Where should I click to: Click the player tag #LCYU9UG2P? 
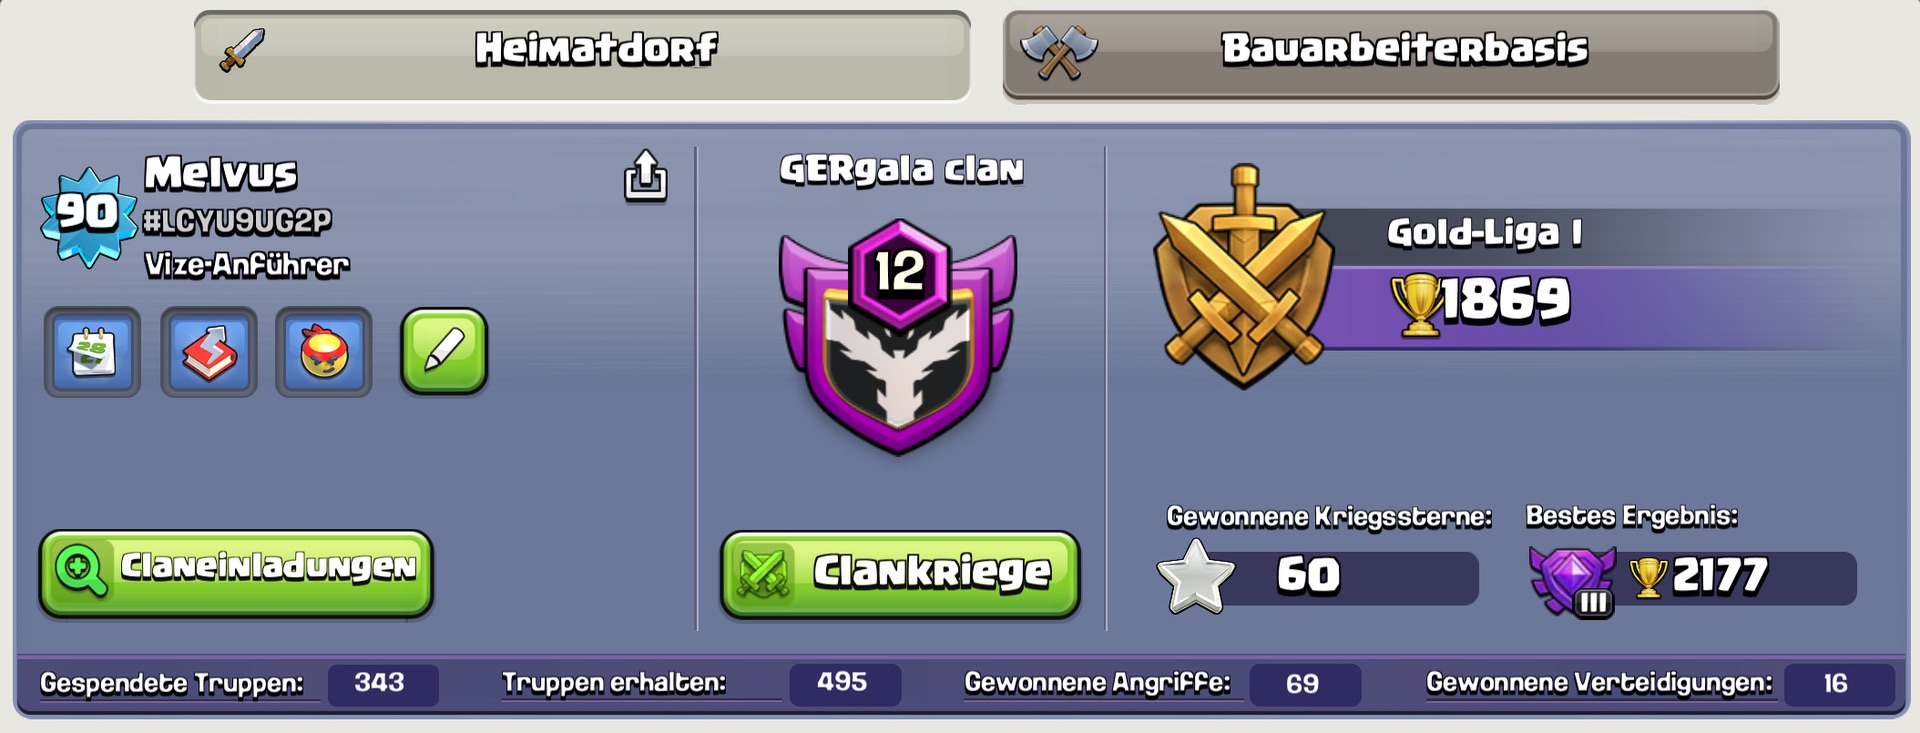[237, 221]
